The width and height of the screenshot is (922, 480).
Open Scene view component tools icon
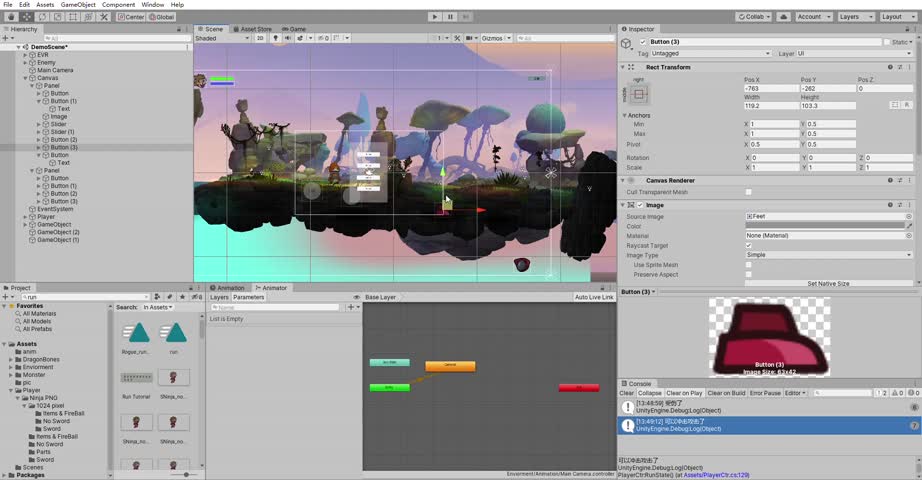coord(457,38)
